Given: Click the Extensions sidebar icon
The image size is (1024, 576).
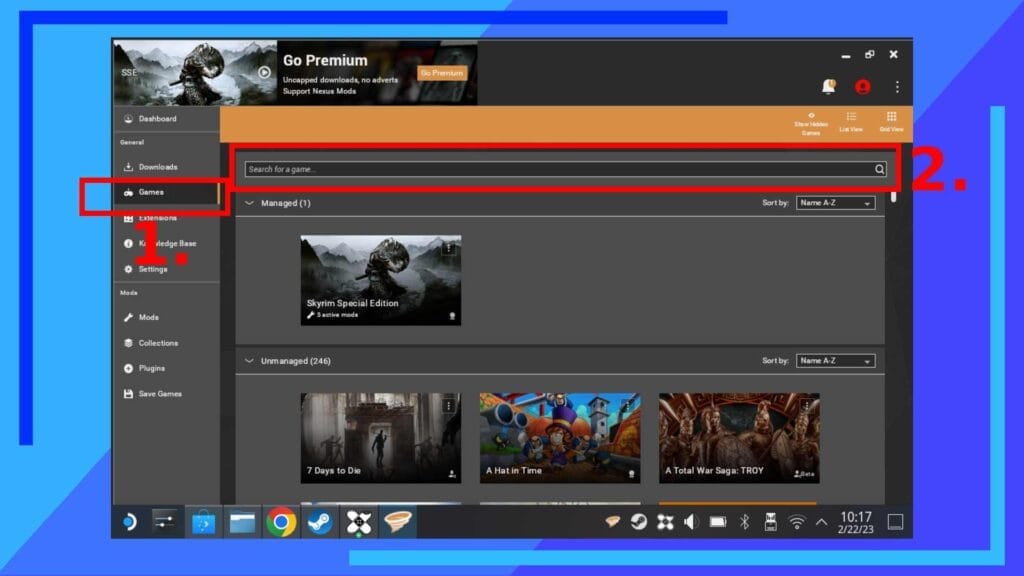Looking at the screenshot, I should point(128,218).
